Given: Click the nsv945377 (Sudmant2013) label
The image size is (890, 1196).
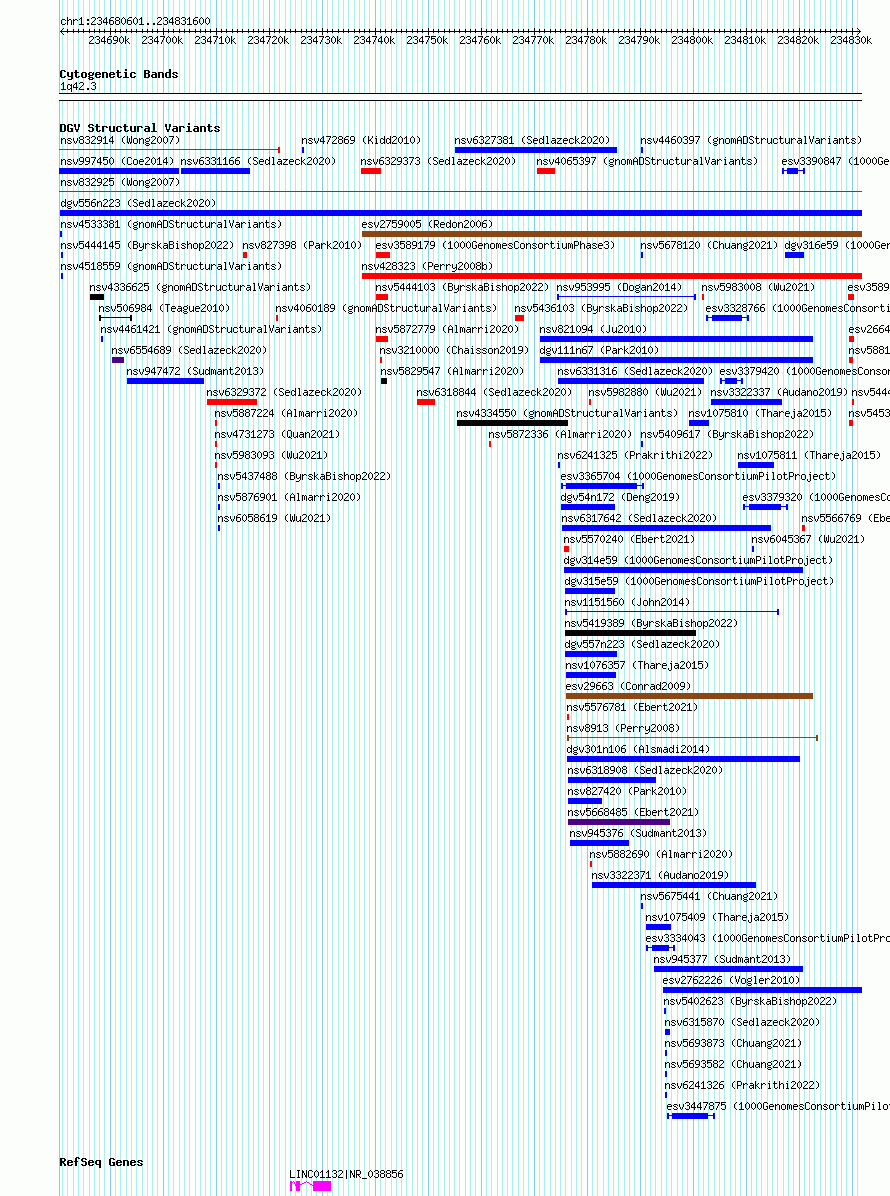Looking at the screenshot, I should pyautogui.click(x=722, y=959).
